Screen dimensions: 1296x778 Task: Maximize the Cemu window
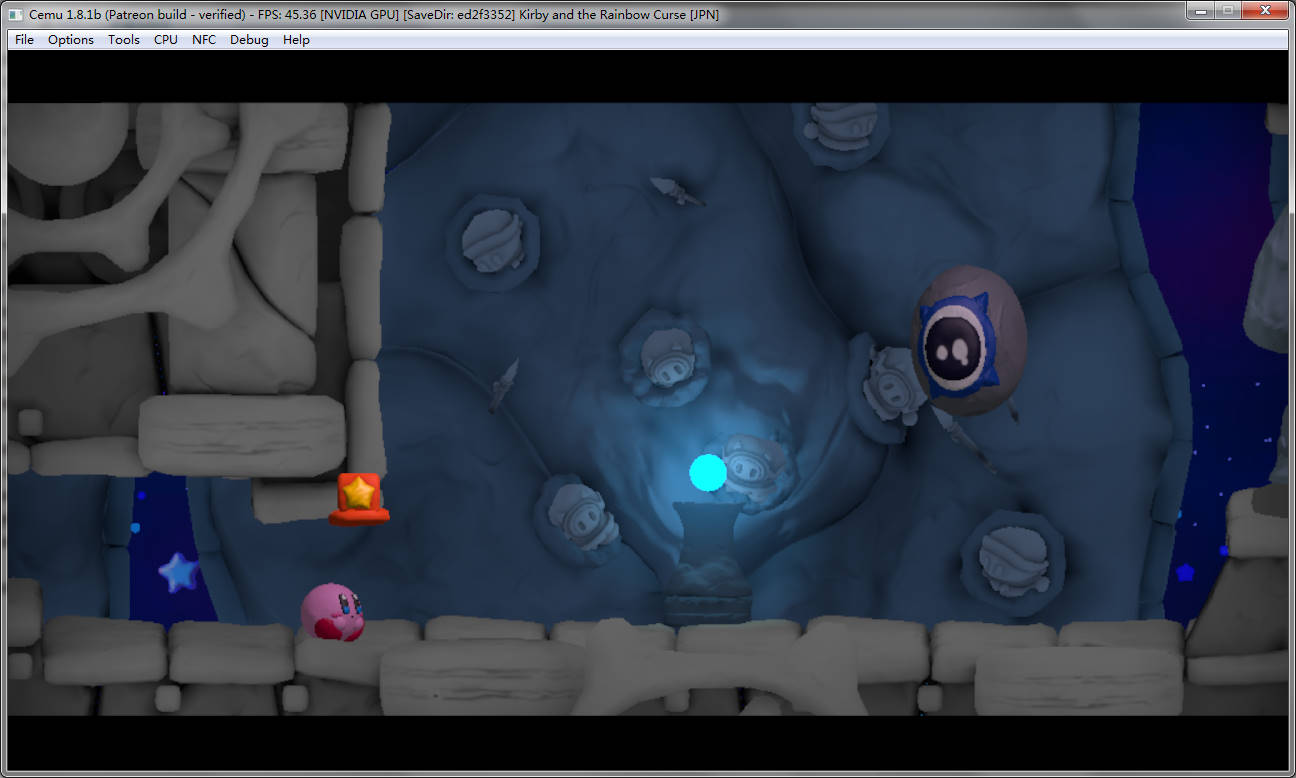1228,10
